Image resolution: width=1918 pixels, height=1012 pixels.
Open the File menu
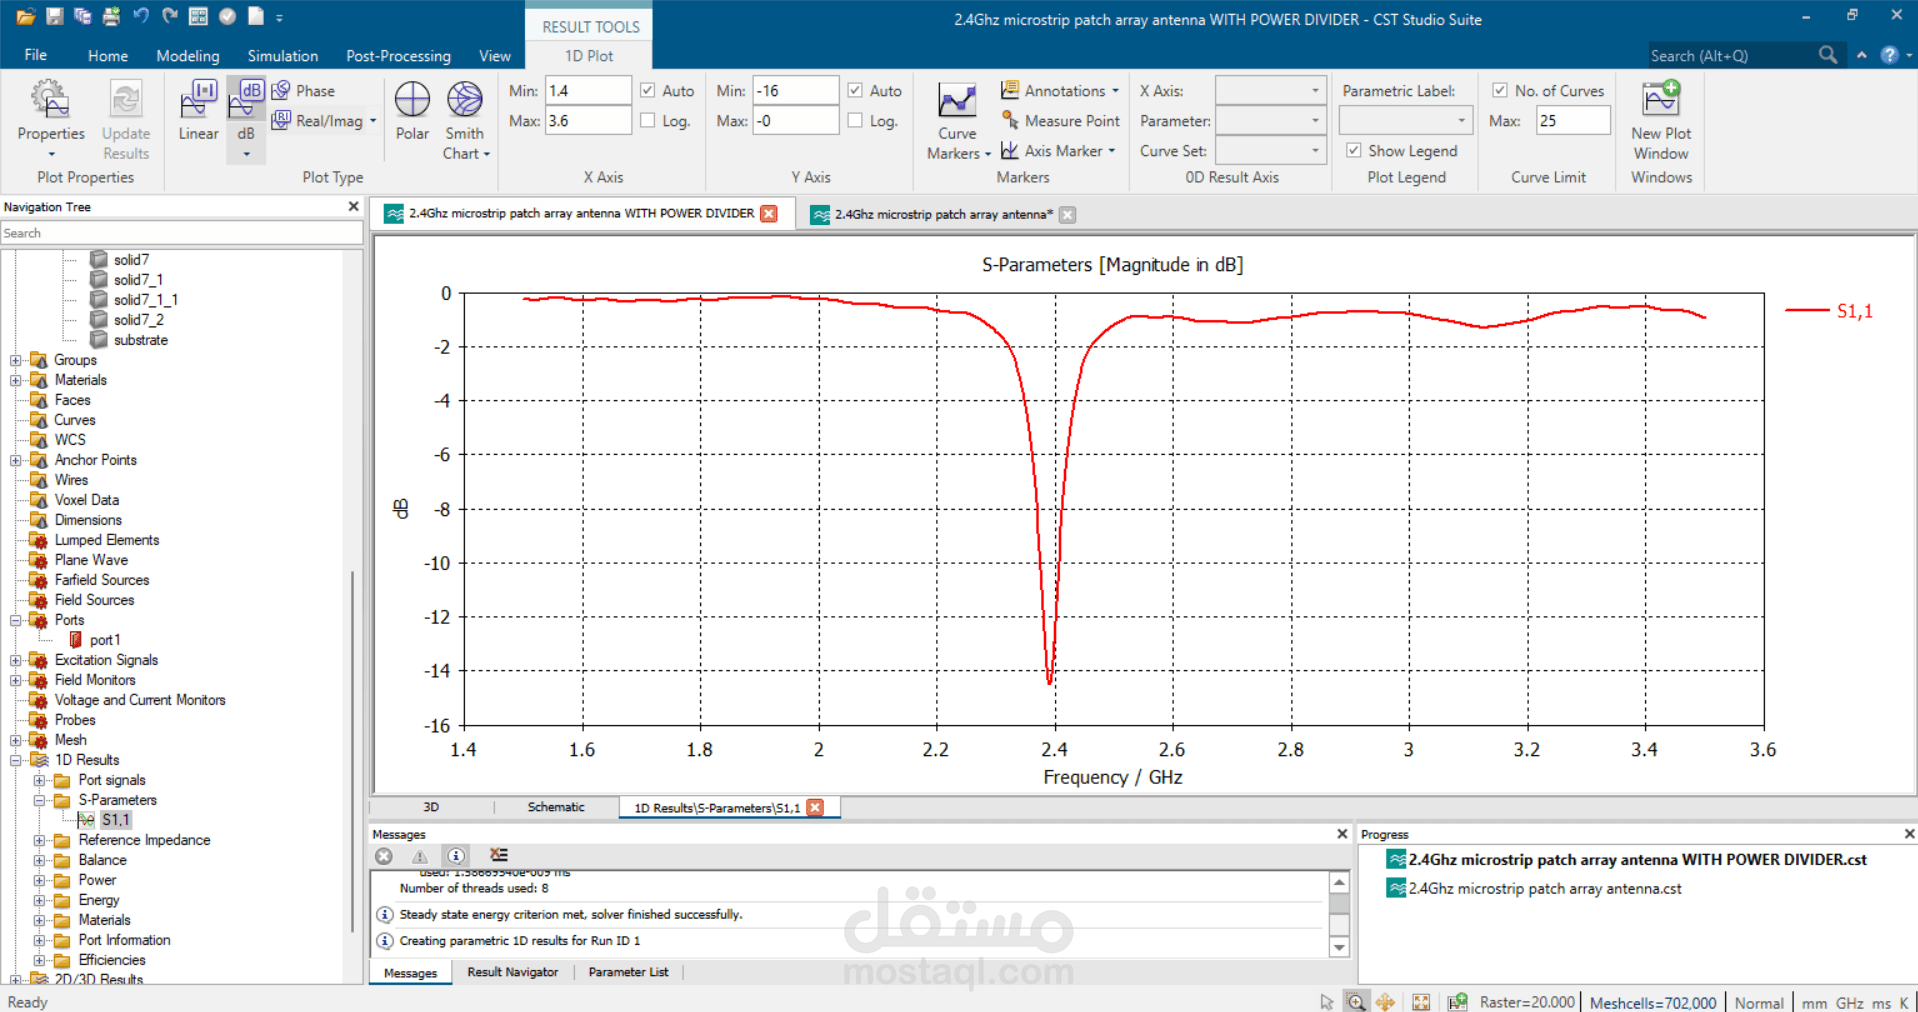[36, 55]
